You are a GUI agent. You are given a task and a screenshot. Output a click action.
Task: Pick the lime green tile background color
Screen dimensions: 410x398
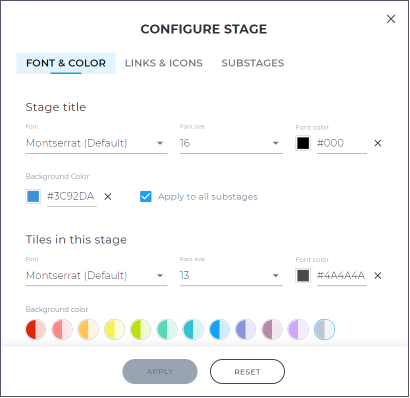(x=140, y=329)
